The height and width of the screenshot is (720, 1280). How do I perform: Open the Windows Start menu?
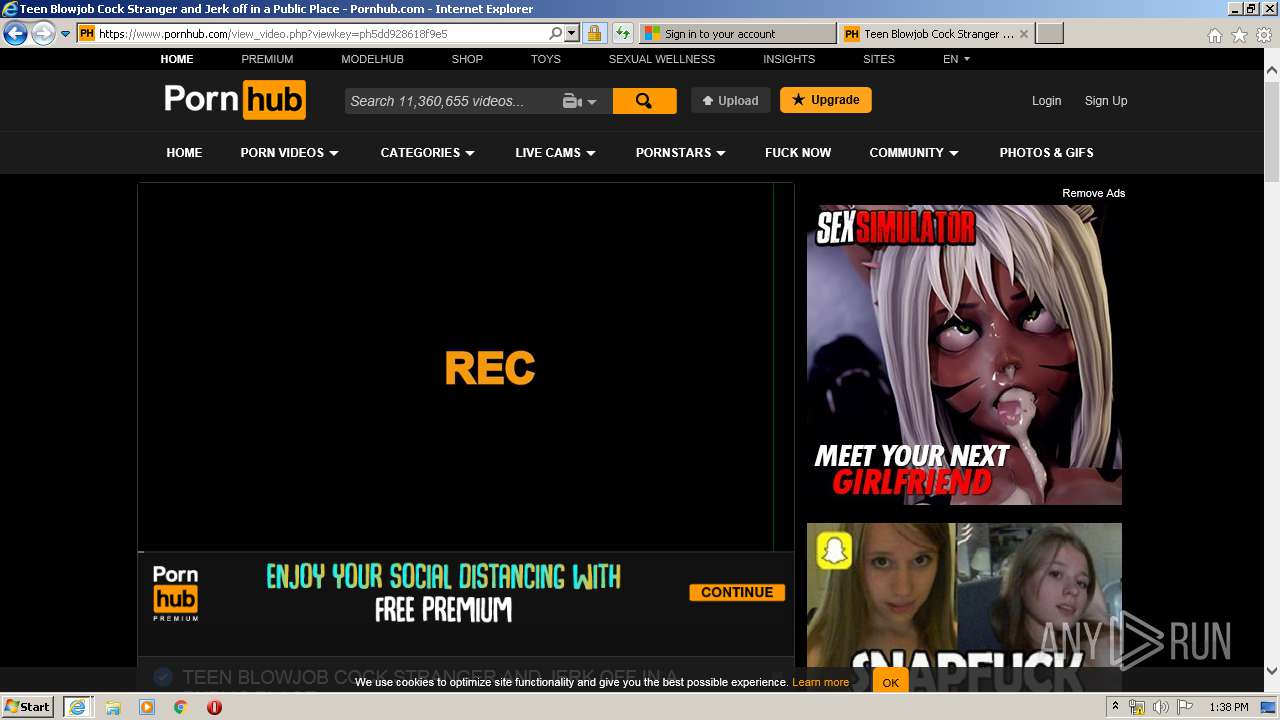pyautogui.click(x=28, y=706)
